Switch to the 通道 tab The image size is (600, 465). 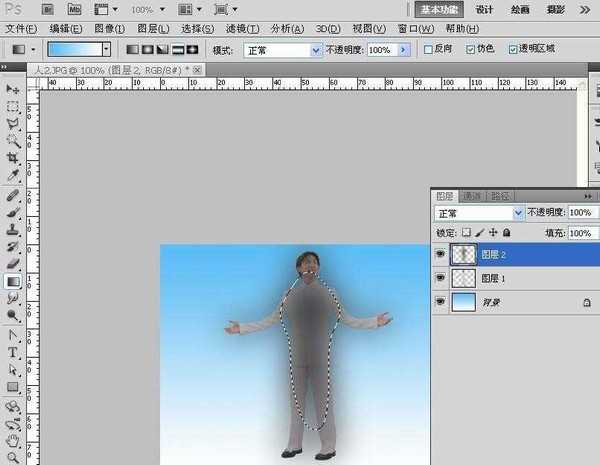pos(472,196)
